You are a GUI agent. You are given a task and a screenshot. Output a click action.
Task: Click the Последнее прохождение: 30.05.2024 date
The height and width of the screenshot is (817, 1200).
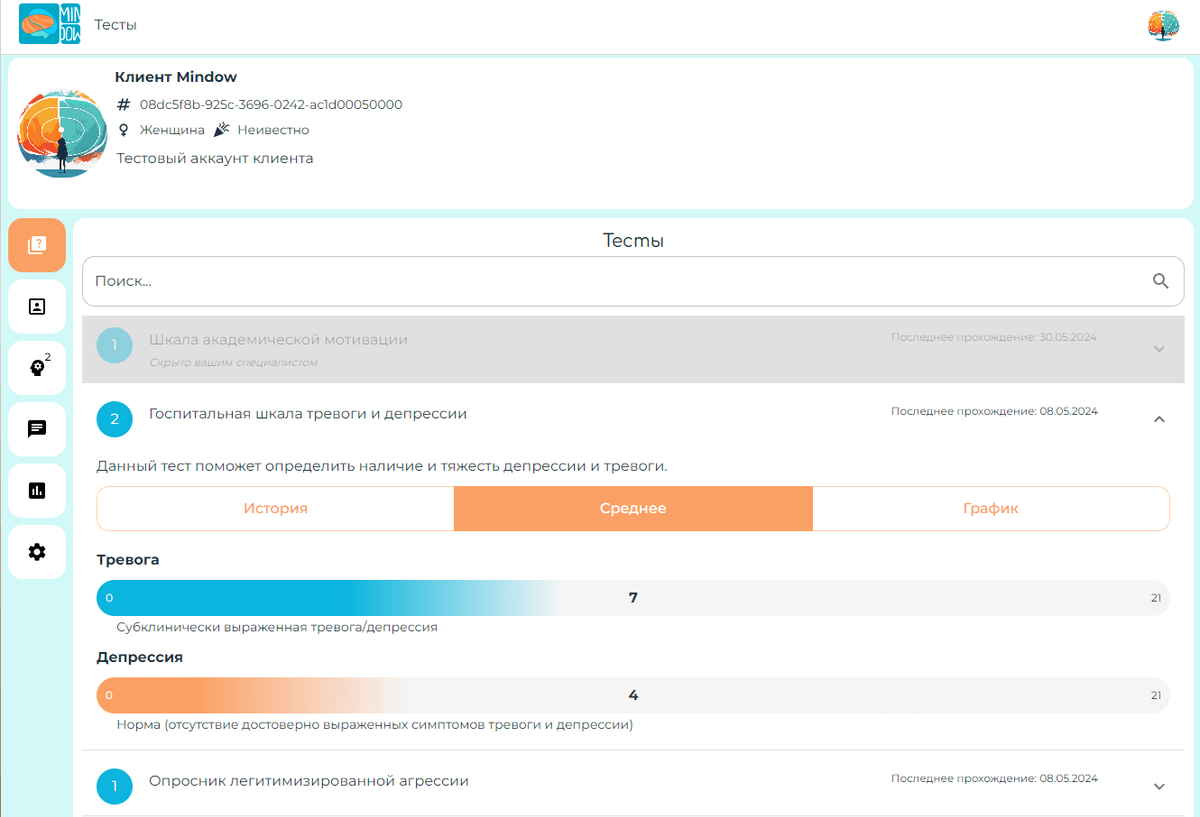coord(994,337)
